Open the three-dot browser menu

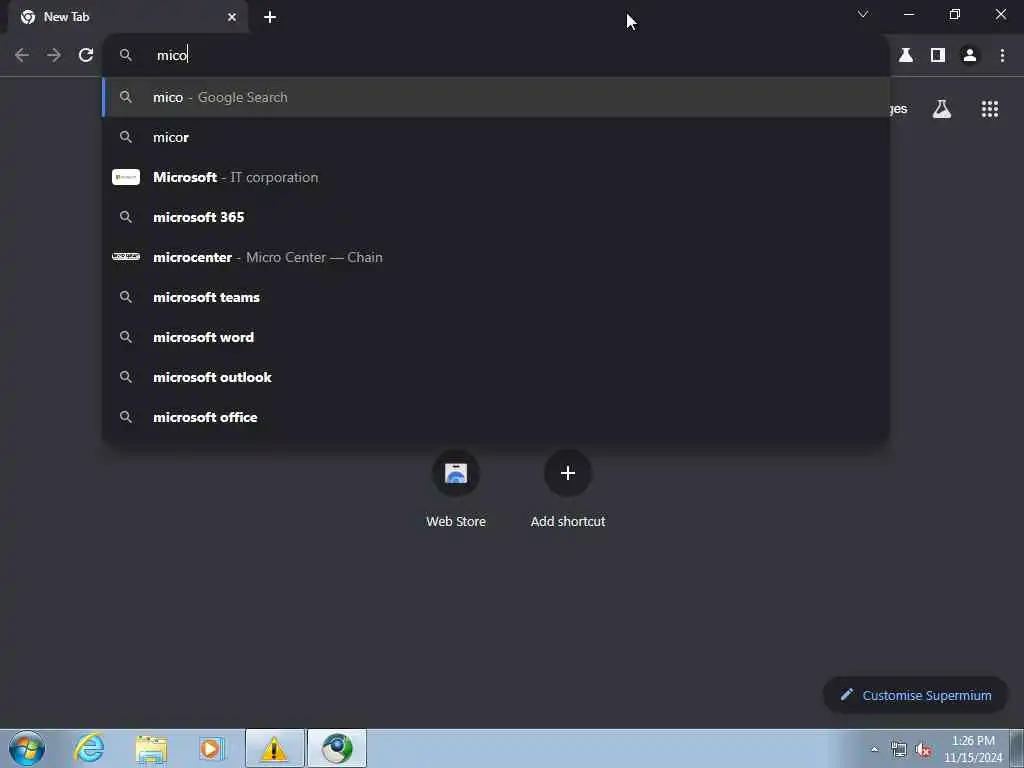pyautogui.click(x=1002, y=56)
